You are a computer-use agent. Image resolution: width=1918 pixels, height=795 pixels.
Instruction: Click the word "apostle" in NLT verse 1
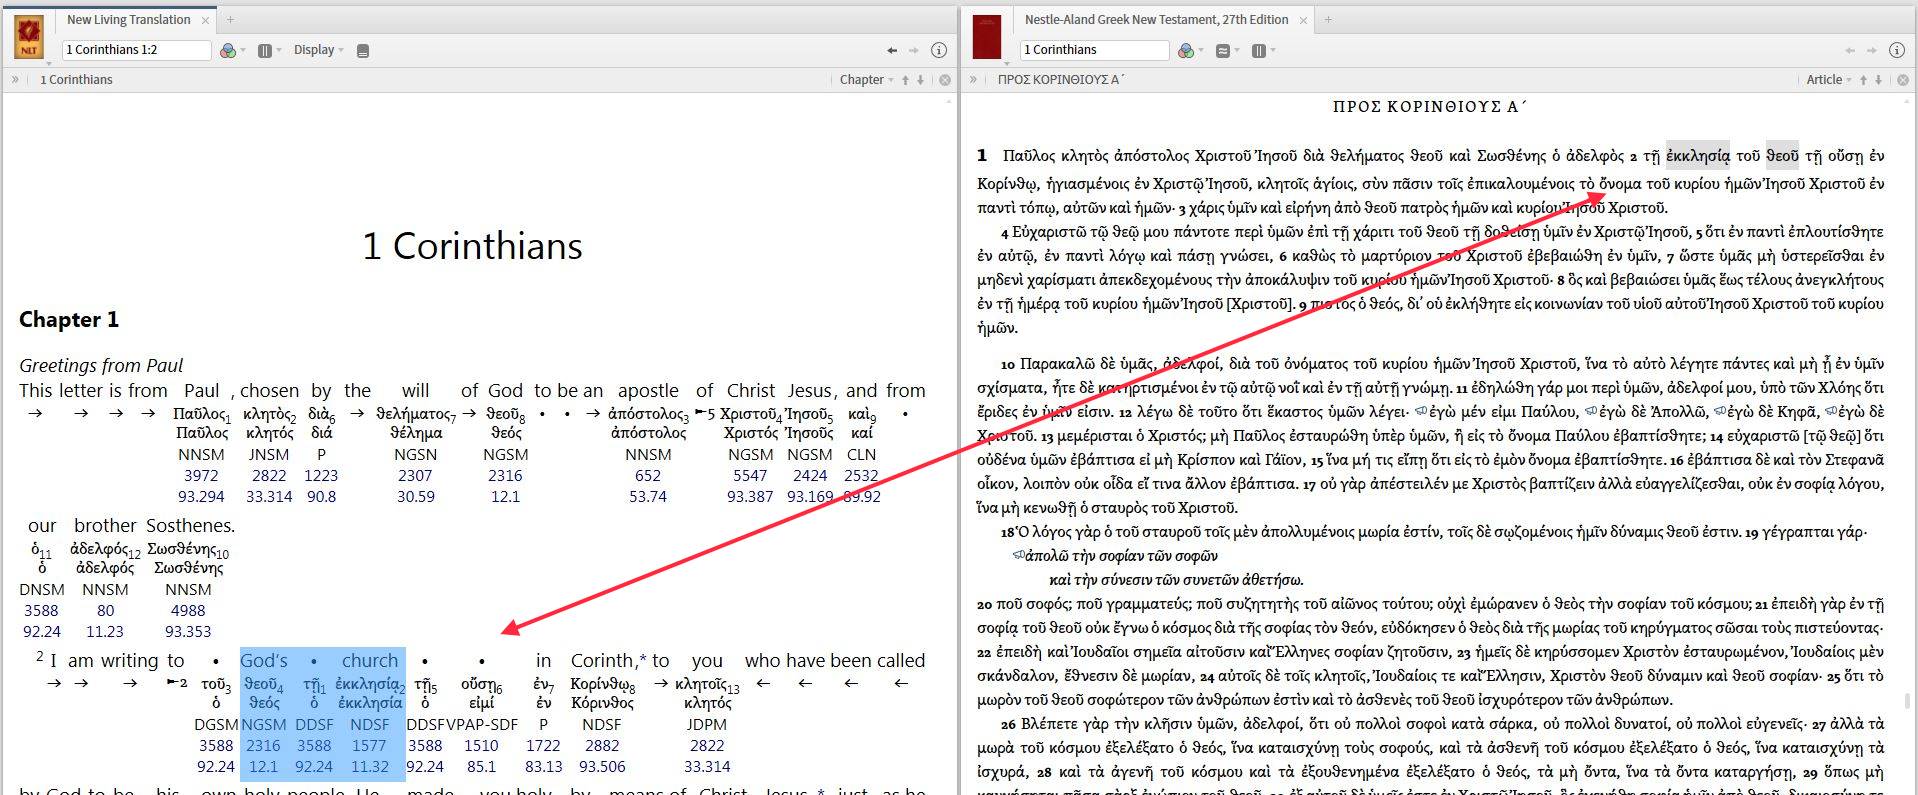tap(648, 391)
